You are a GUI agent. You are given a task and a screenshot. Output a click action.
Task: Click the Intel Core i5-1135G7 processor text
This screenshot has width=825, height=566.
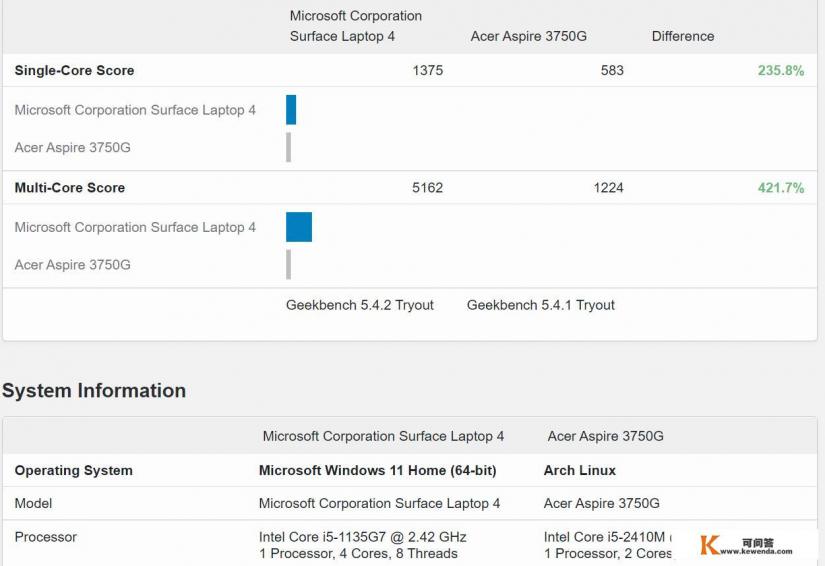362,537
